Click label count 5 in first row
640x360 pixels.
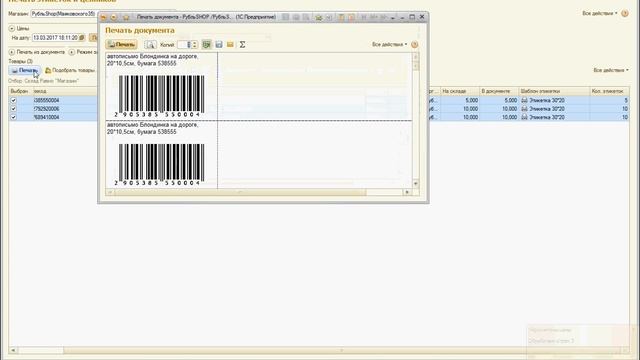pos(609,100)
